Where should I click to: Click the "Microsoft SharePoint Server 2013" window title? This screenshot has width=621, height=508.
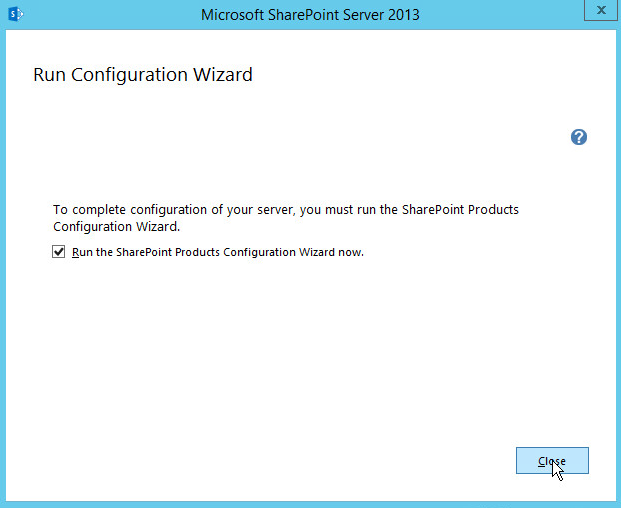tap(310, 14)
